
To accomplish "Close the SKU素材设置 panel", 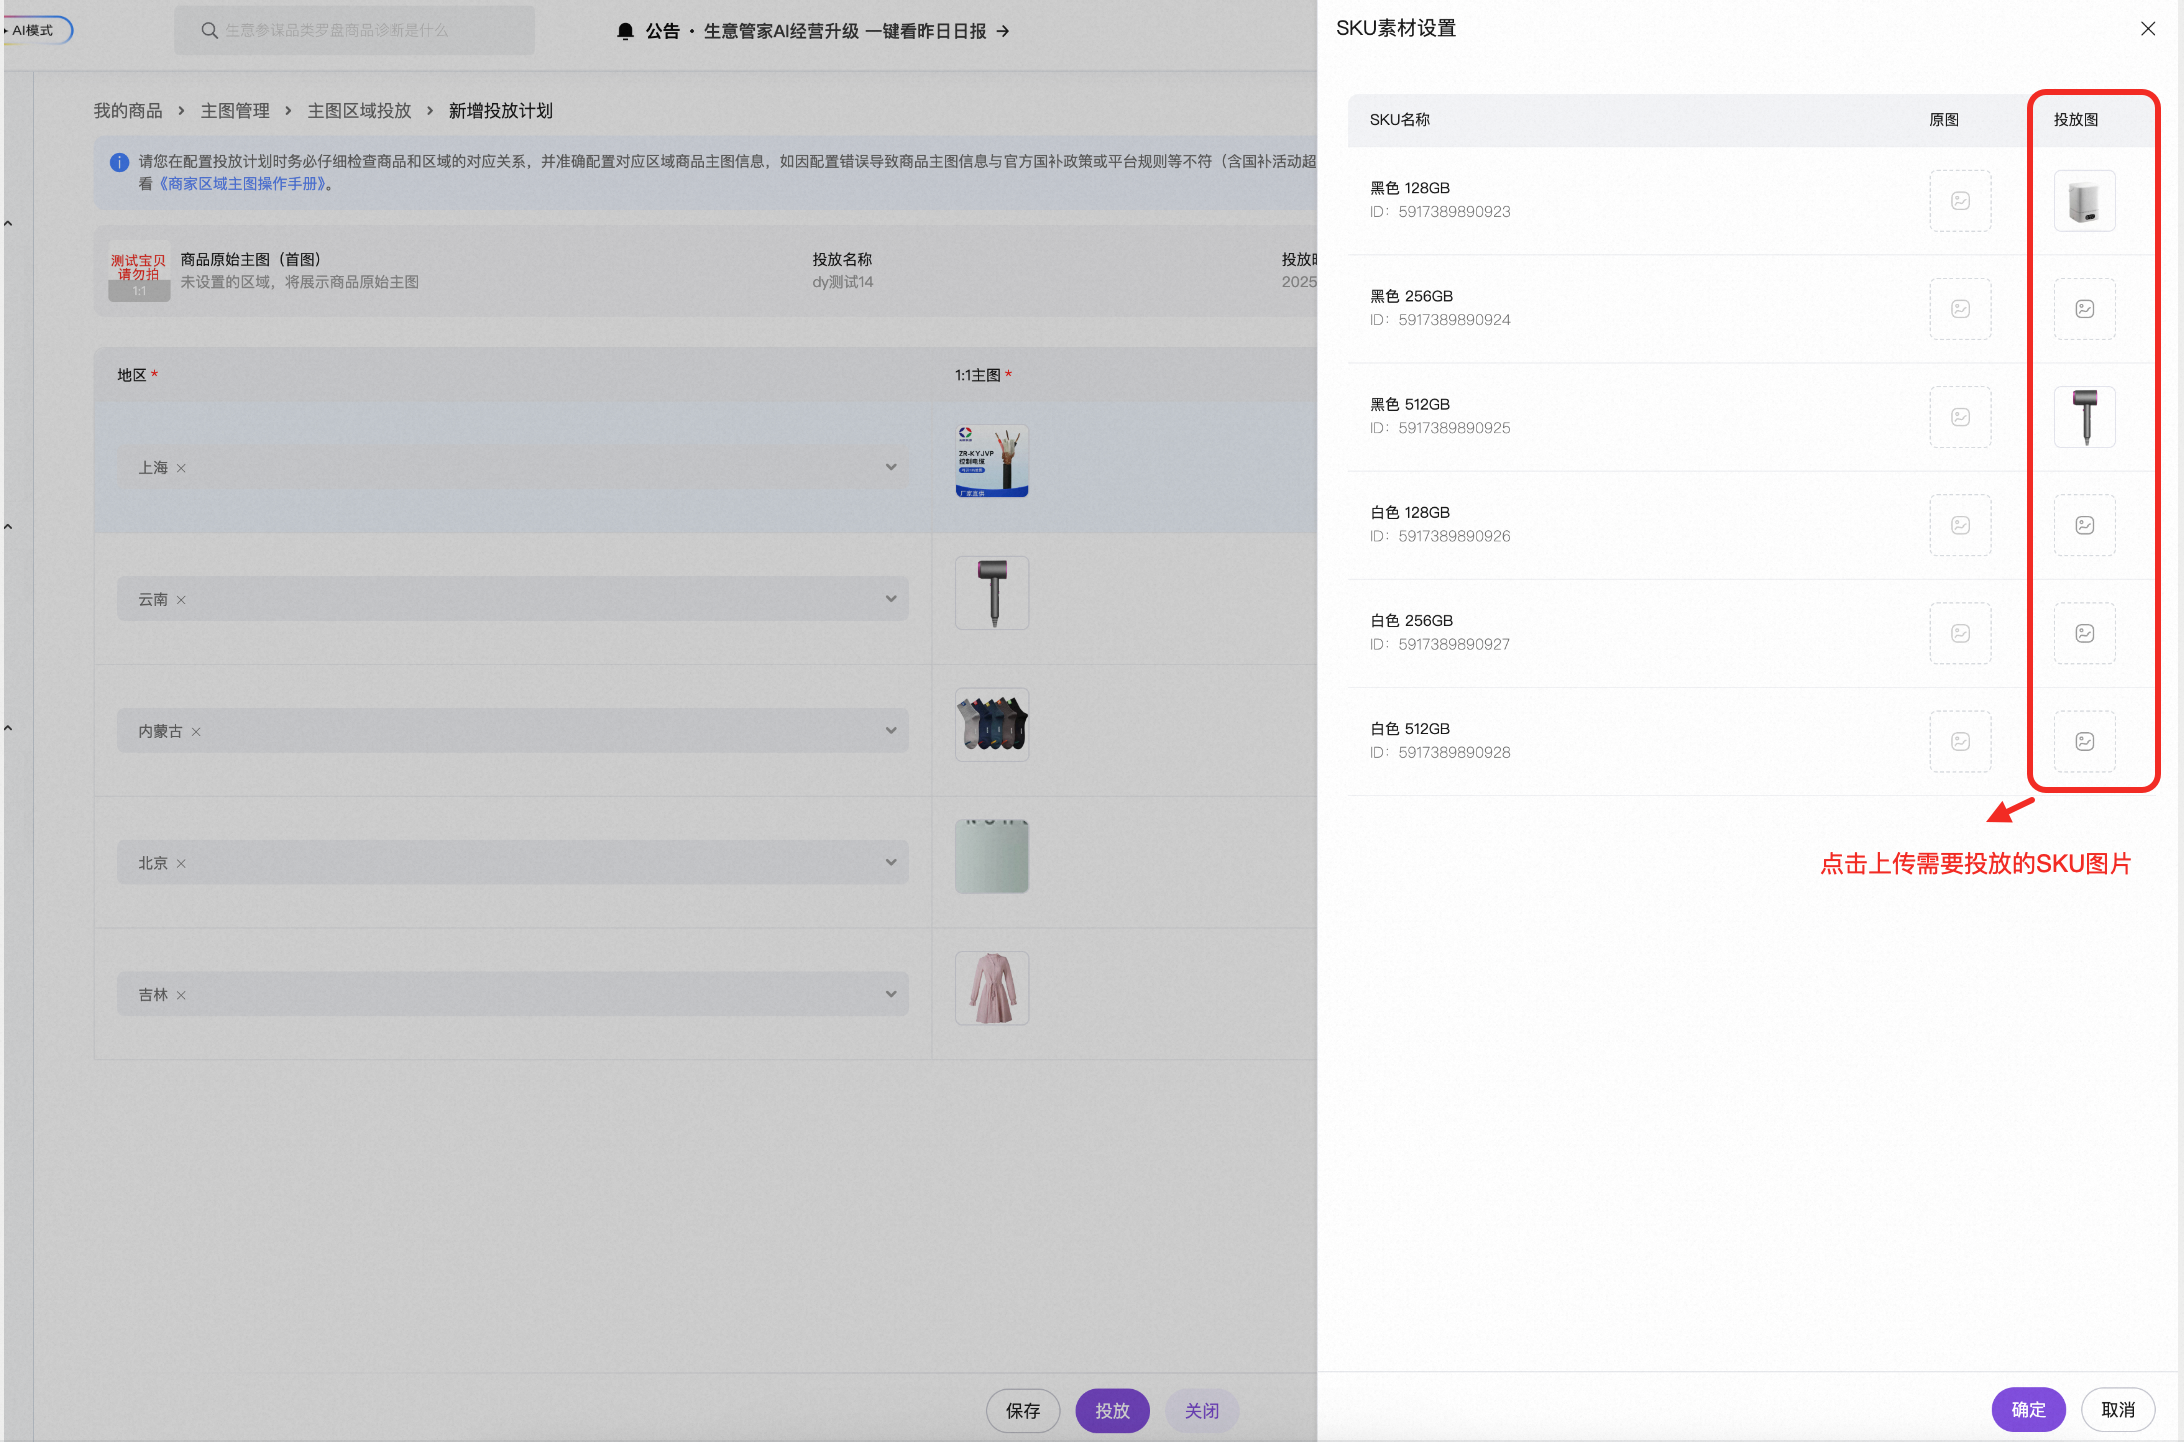I will (2147, 29).
